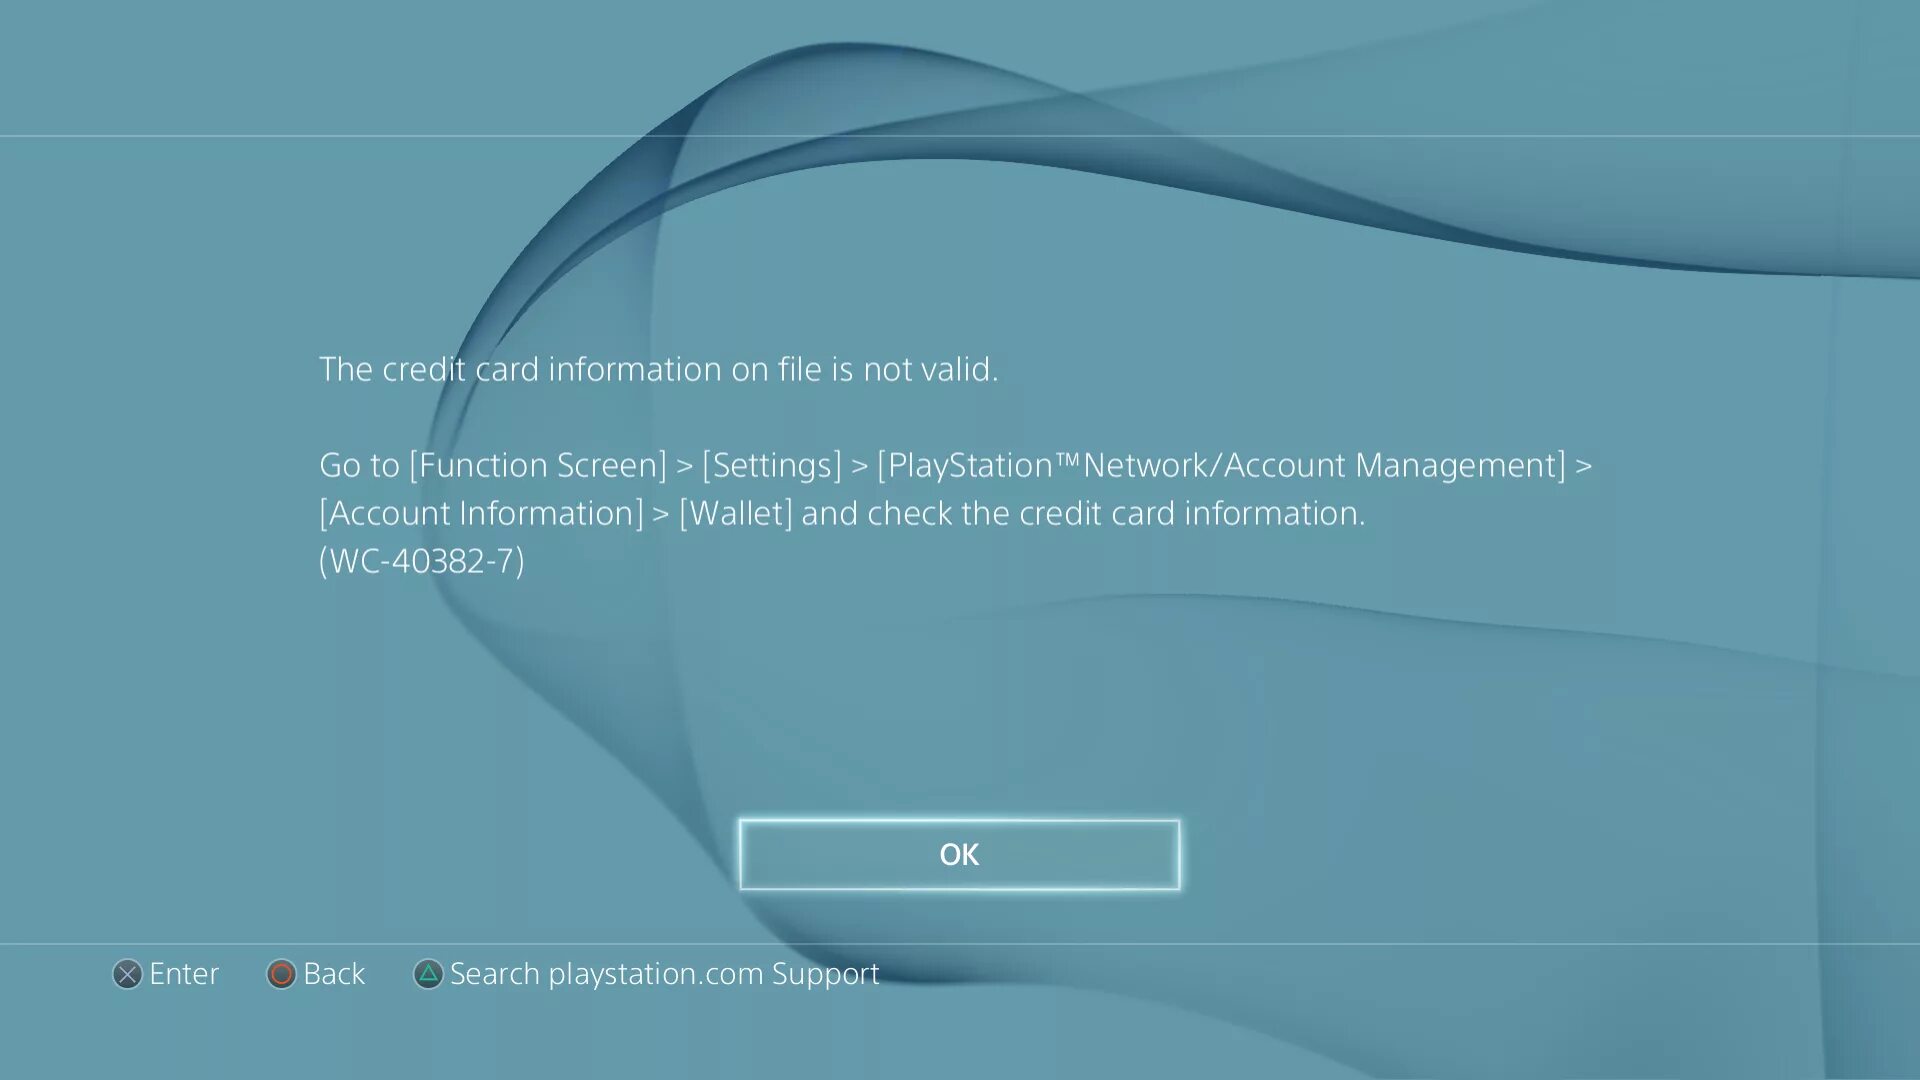The width and height of the screenshot is (1920, 1080).
Task: Click the triangle button icon for Search
Action: 428,974
